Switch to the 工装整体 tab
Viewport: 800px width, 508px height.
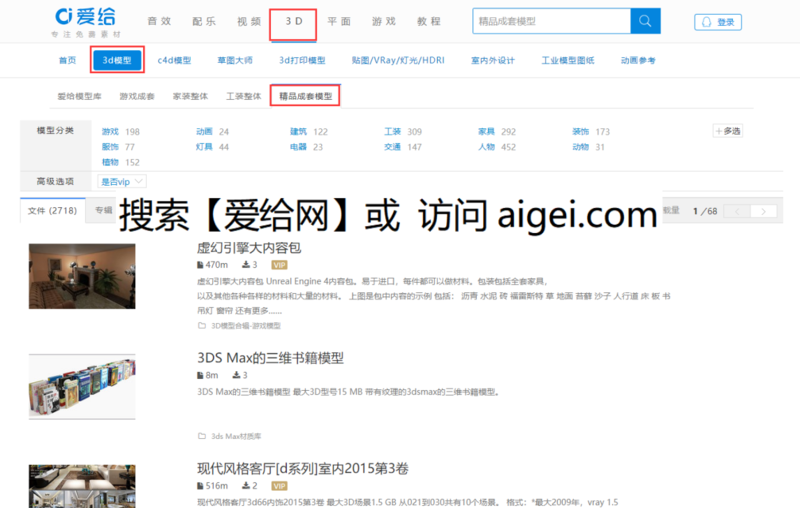243,96
